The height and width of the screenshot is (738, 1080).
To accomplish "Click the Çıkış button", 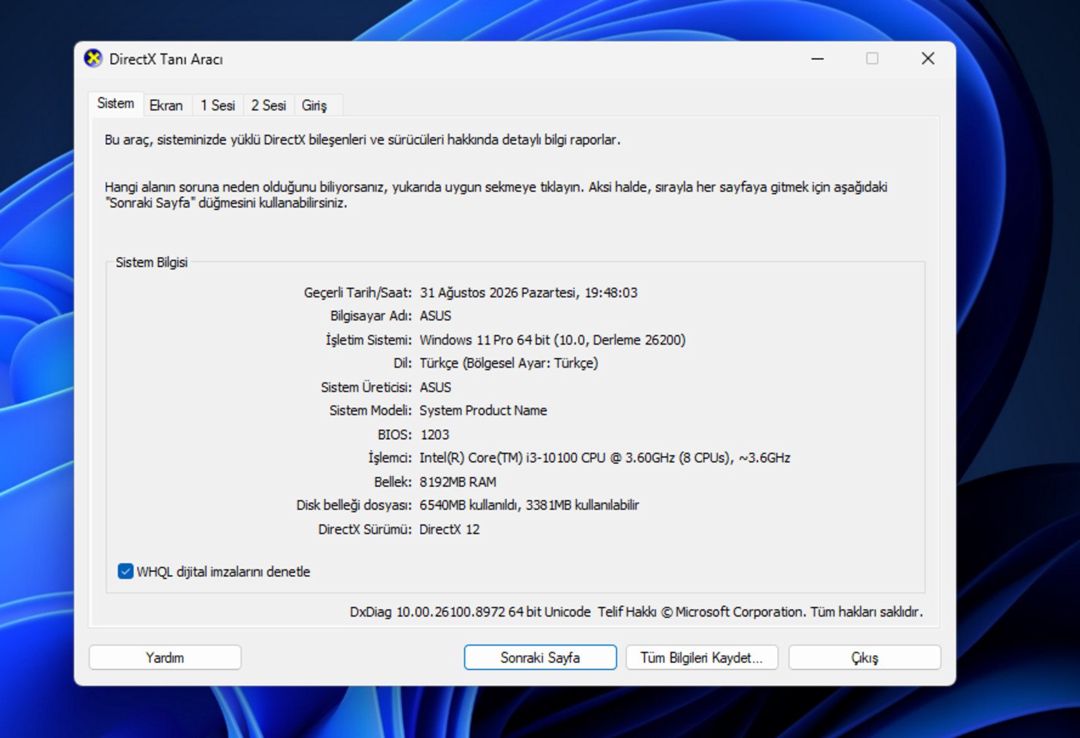I will (864, 657).
